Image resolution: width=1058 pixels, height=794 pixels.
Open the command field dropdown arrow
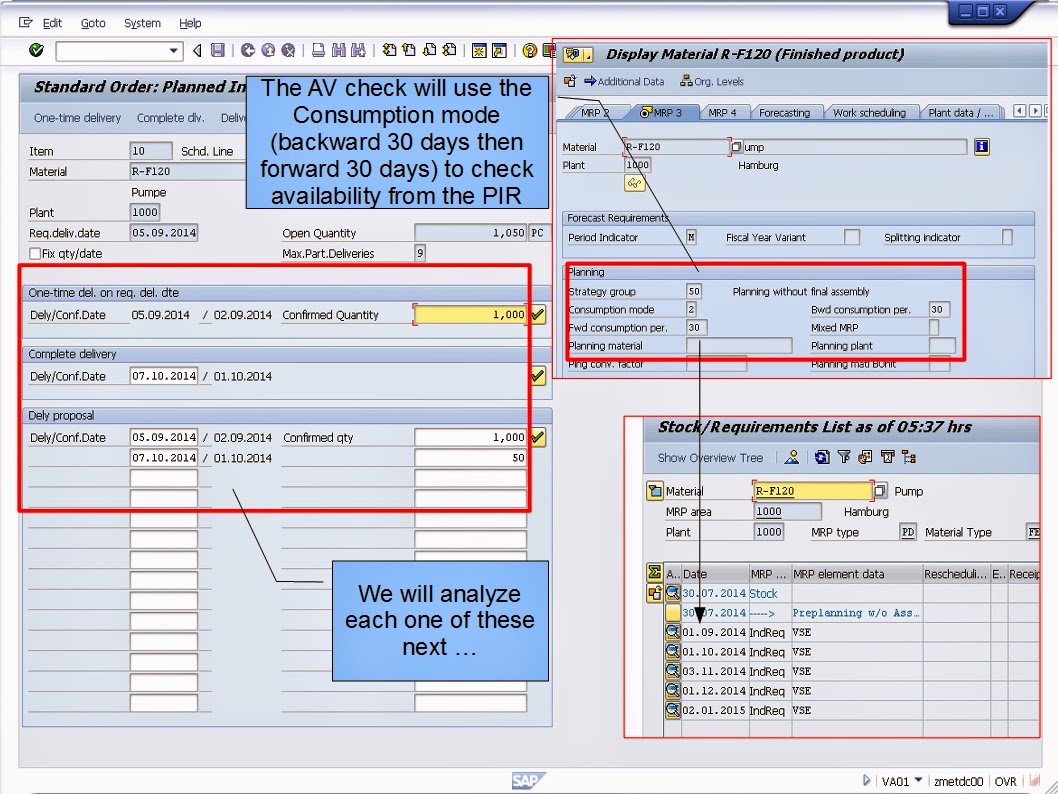173,50
